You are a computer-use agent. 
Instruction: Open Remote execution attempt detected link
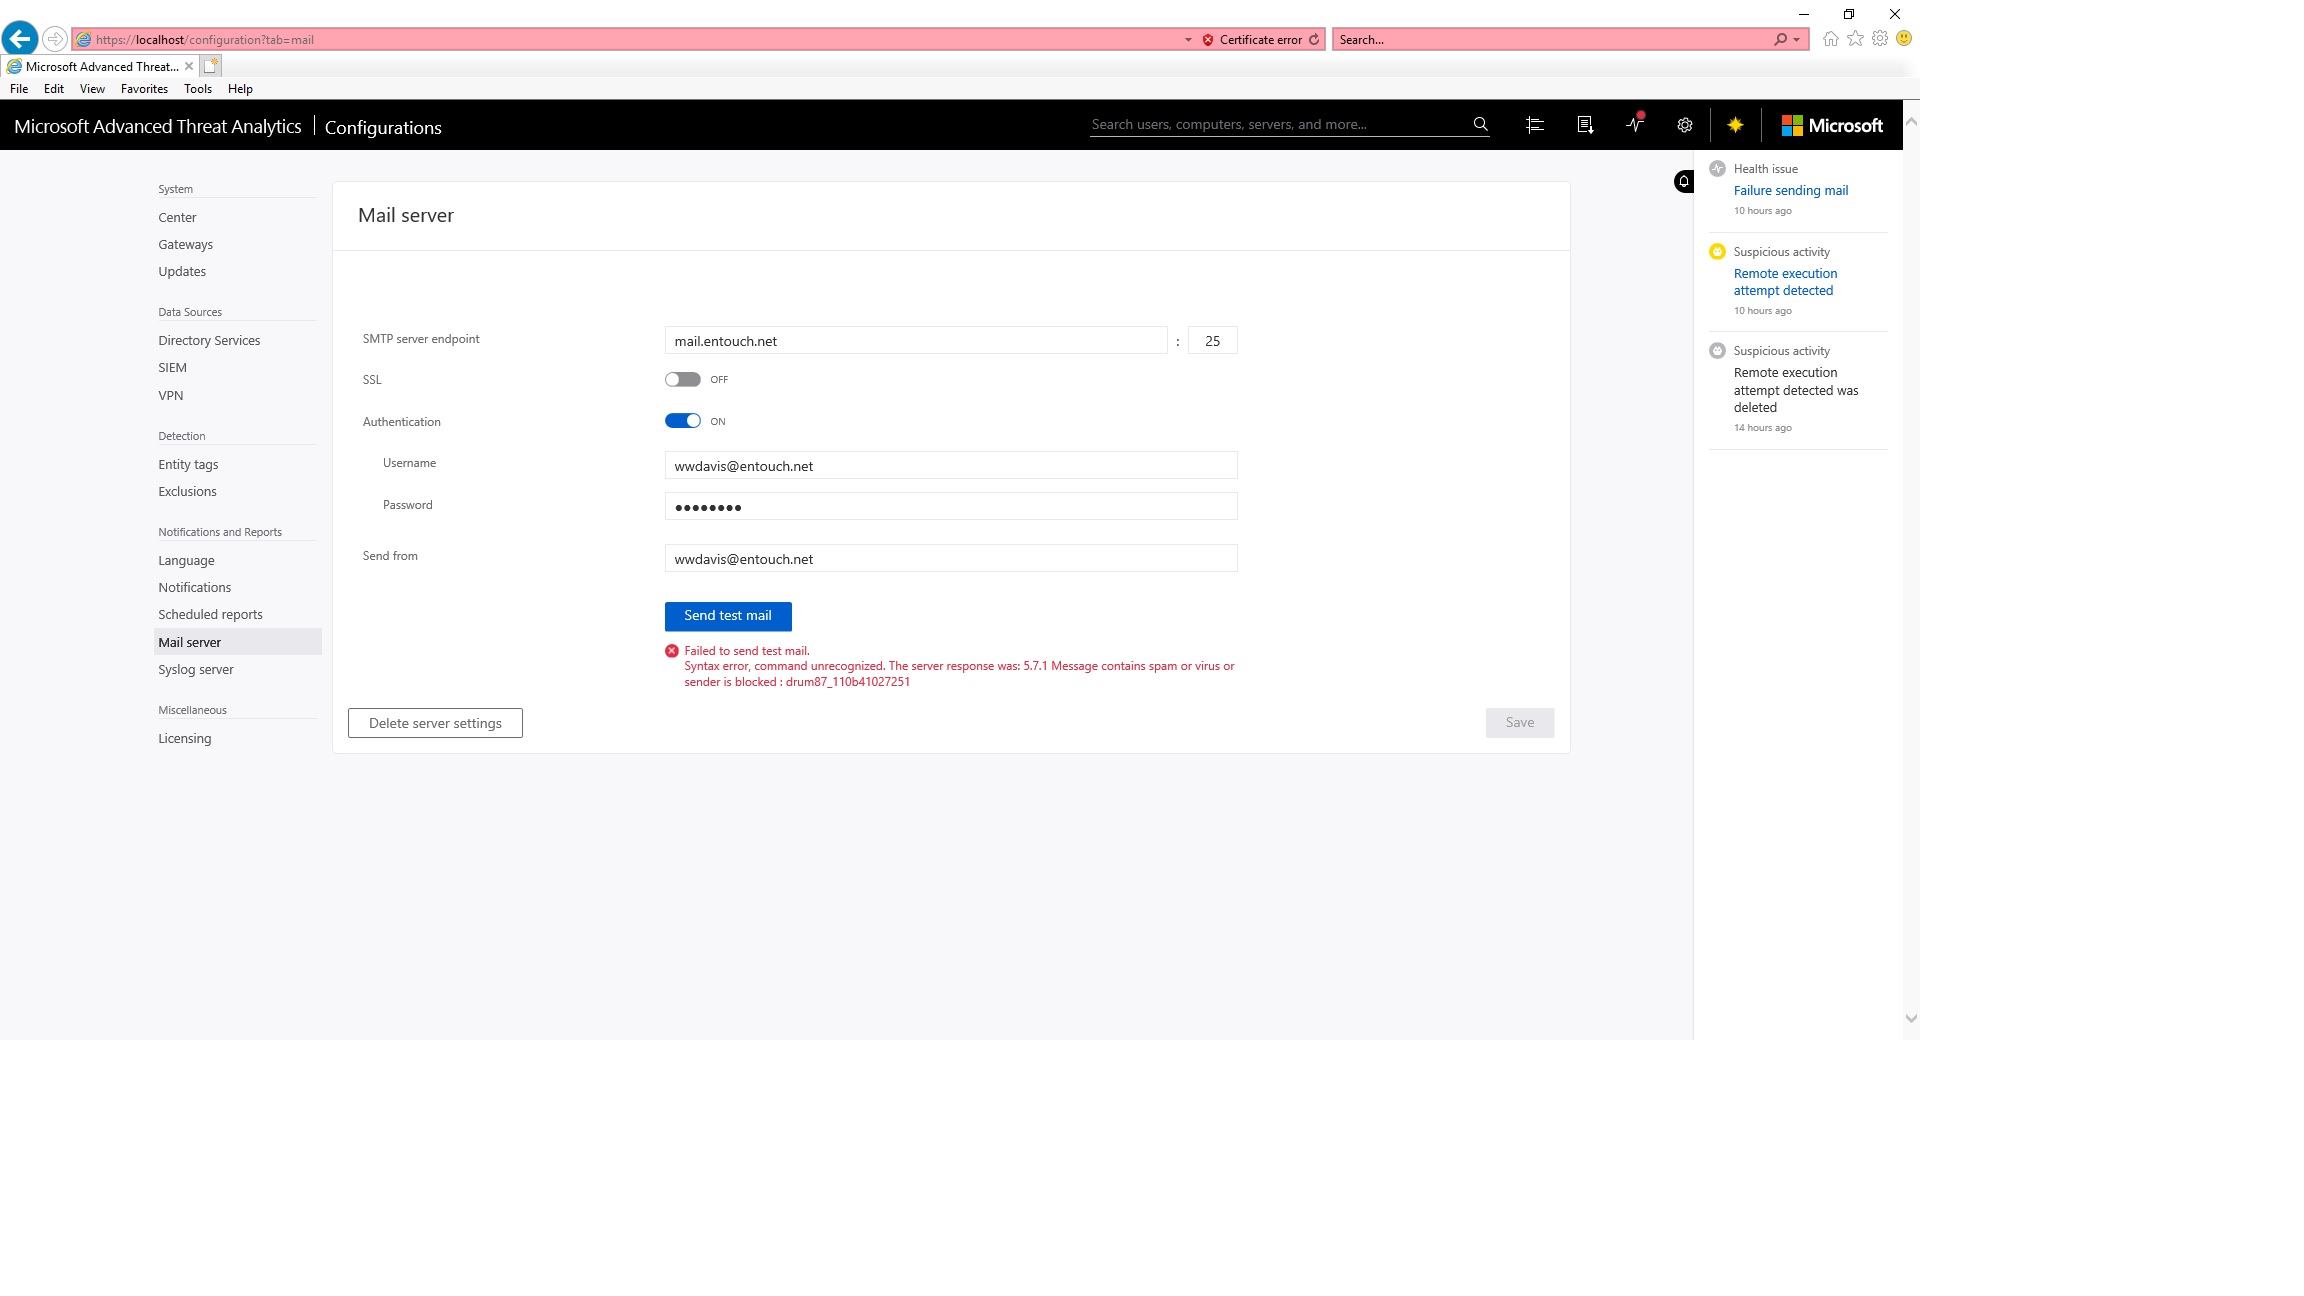tap(1786, 282)
